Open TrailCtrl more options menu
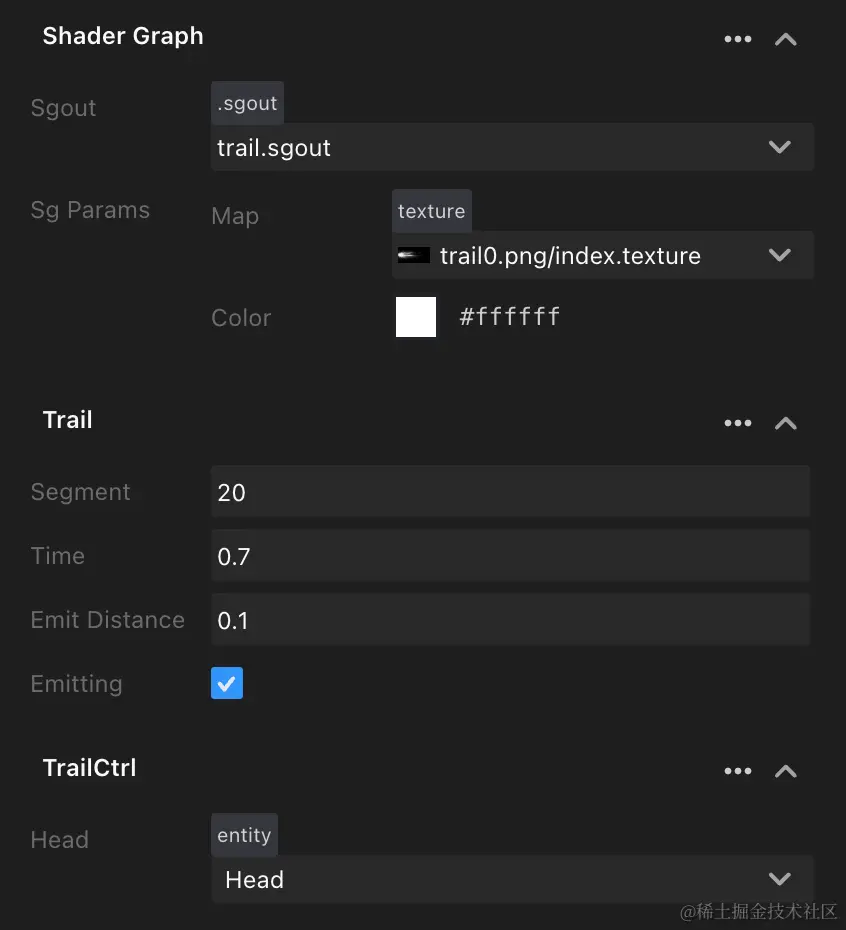This screenshot has height=930, width=846. pyautogui.click(x=737, y=771)
